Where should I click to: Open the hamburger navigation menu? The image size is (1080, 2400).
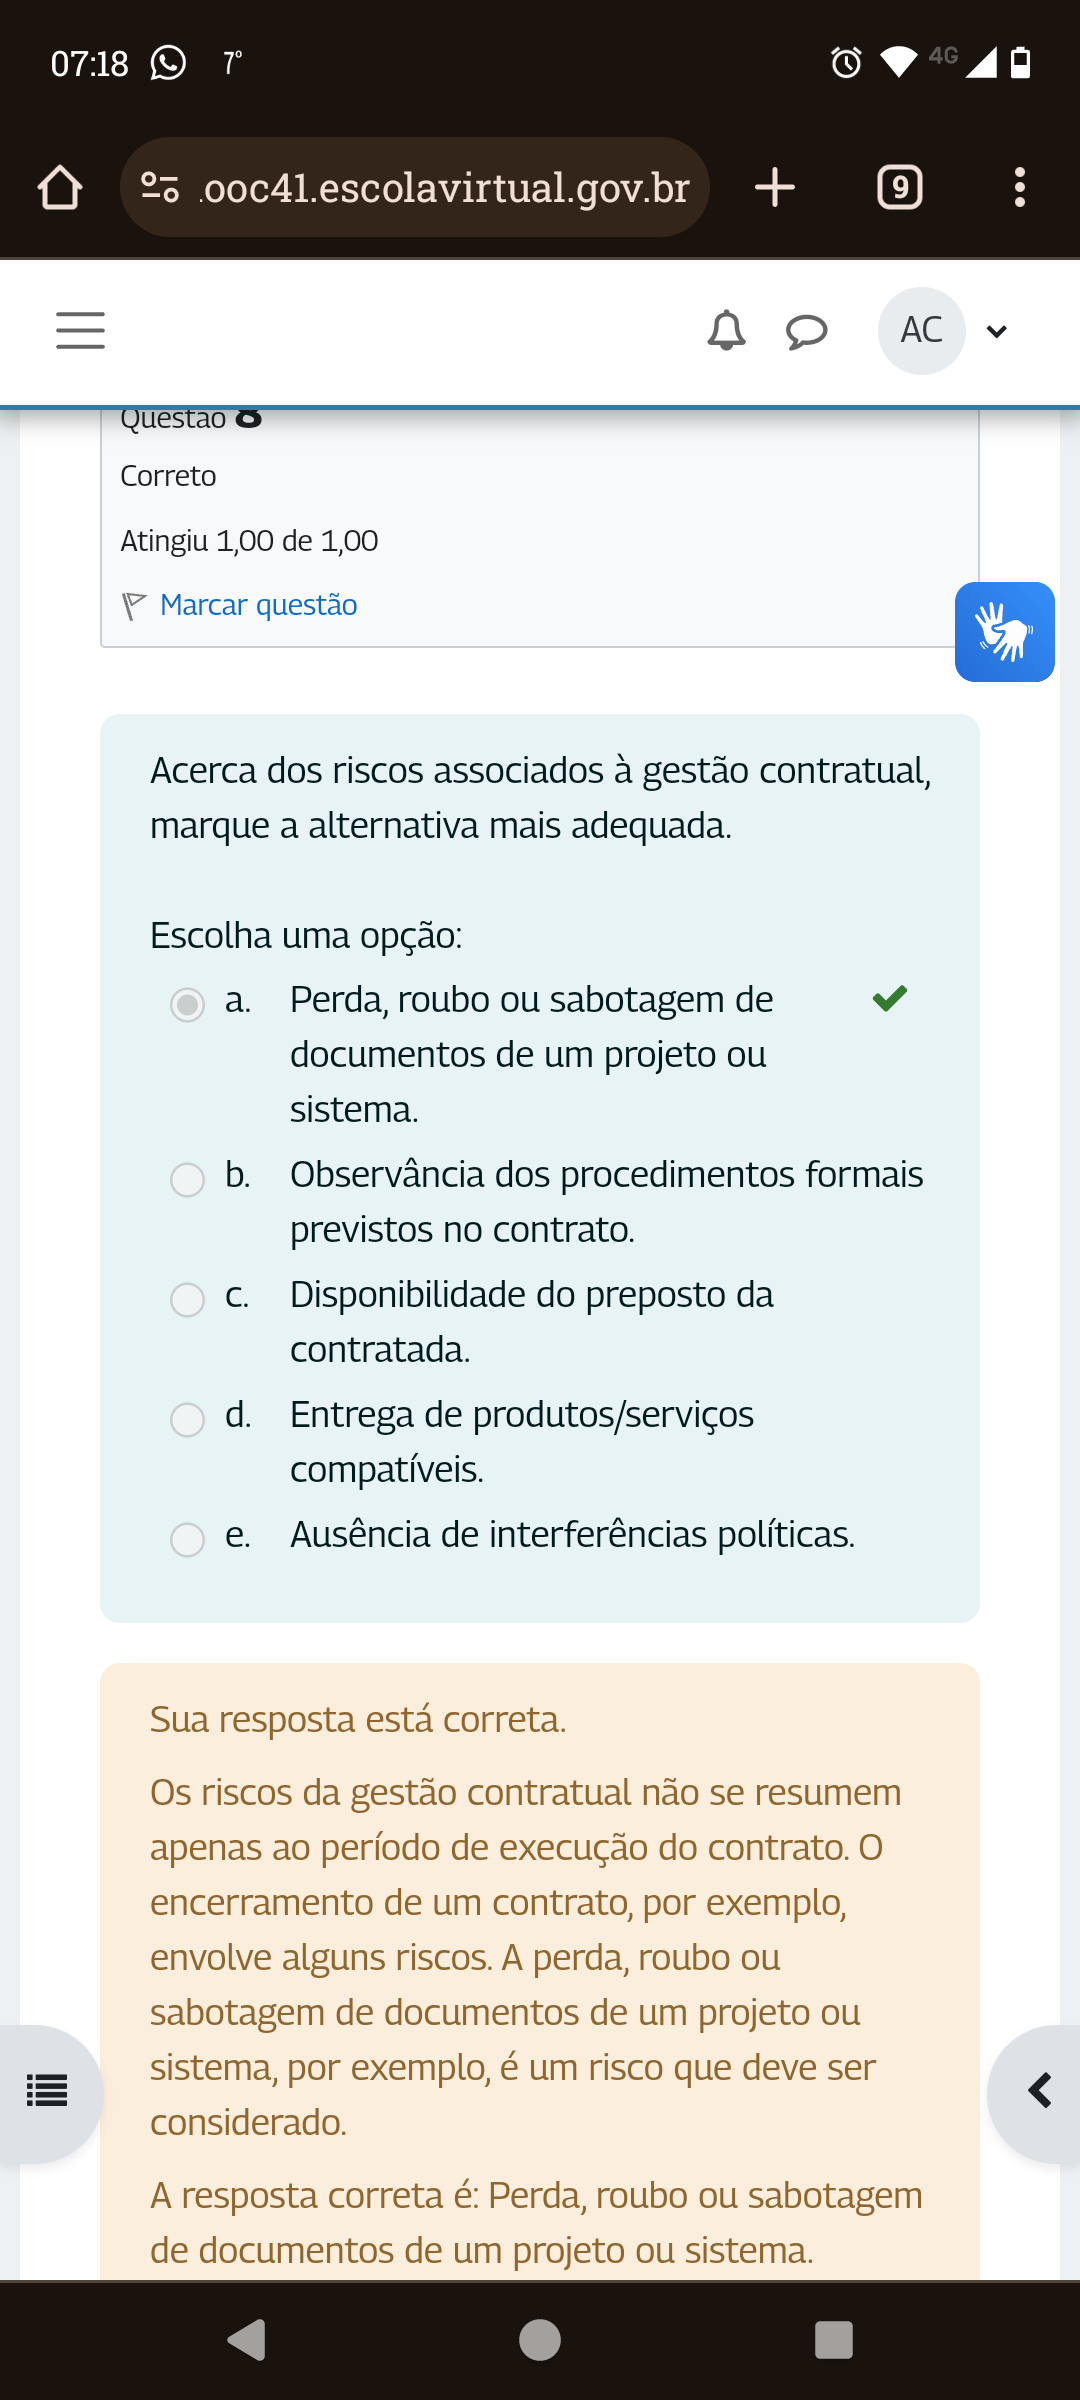click(80, 331)
